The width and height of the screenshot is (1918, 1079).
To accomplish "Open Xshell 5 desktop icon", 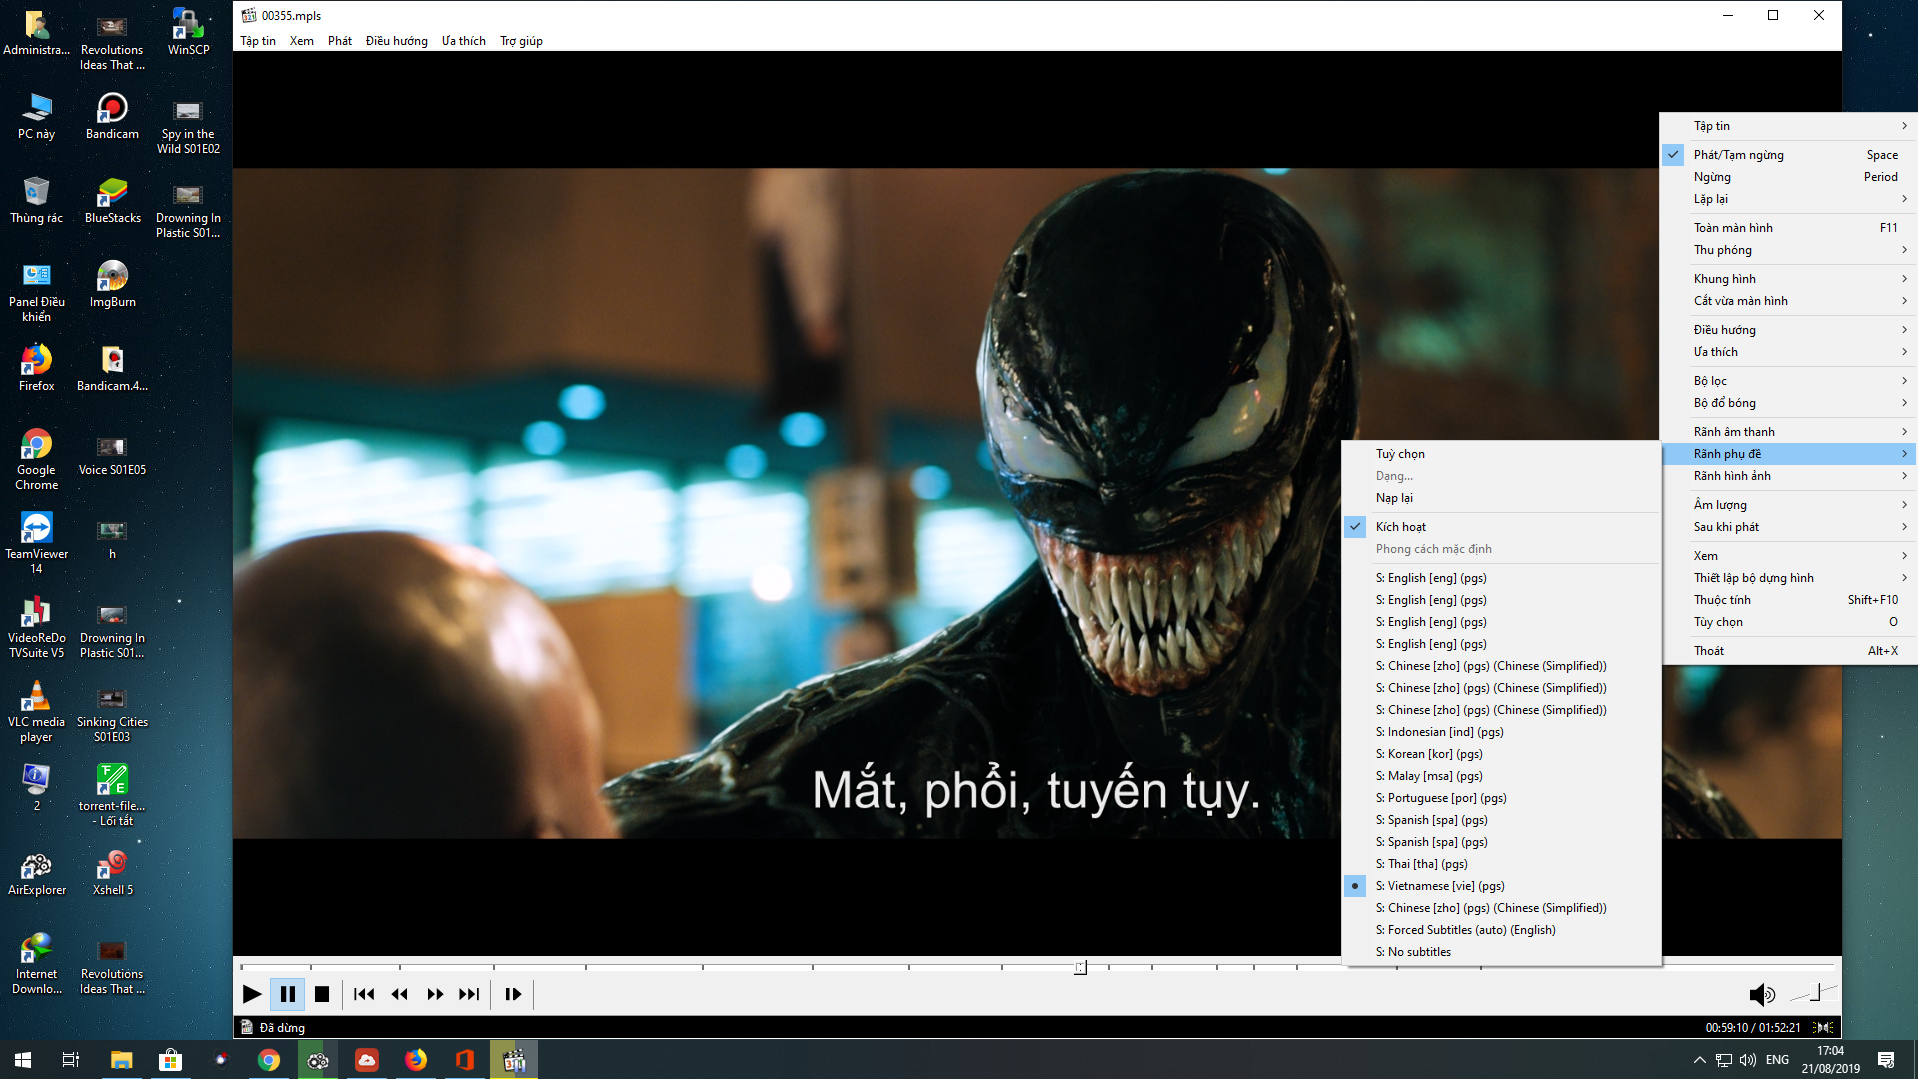I will (112, 873).
